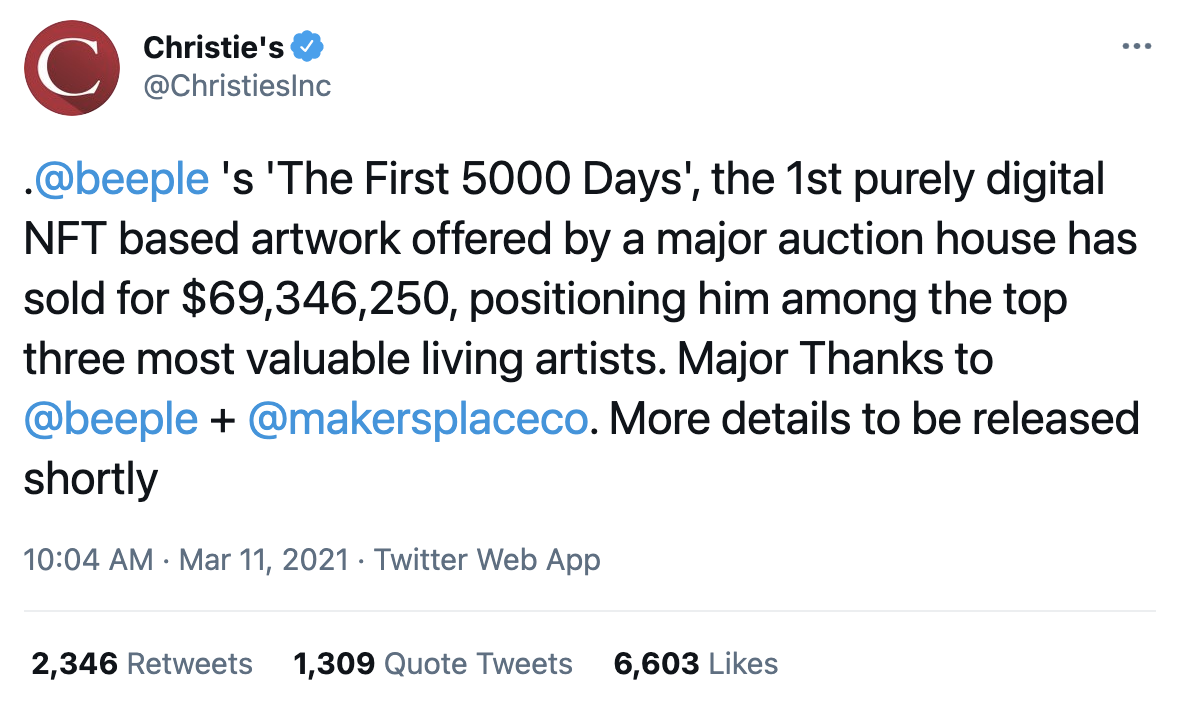The image size is (1182, 708).
Task: Show the 6,603 Likes list
Action: click(x=695, y=663)
